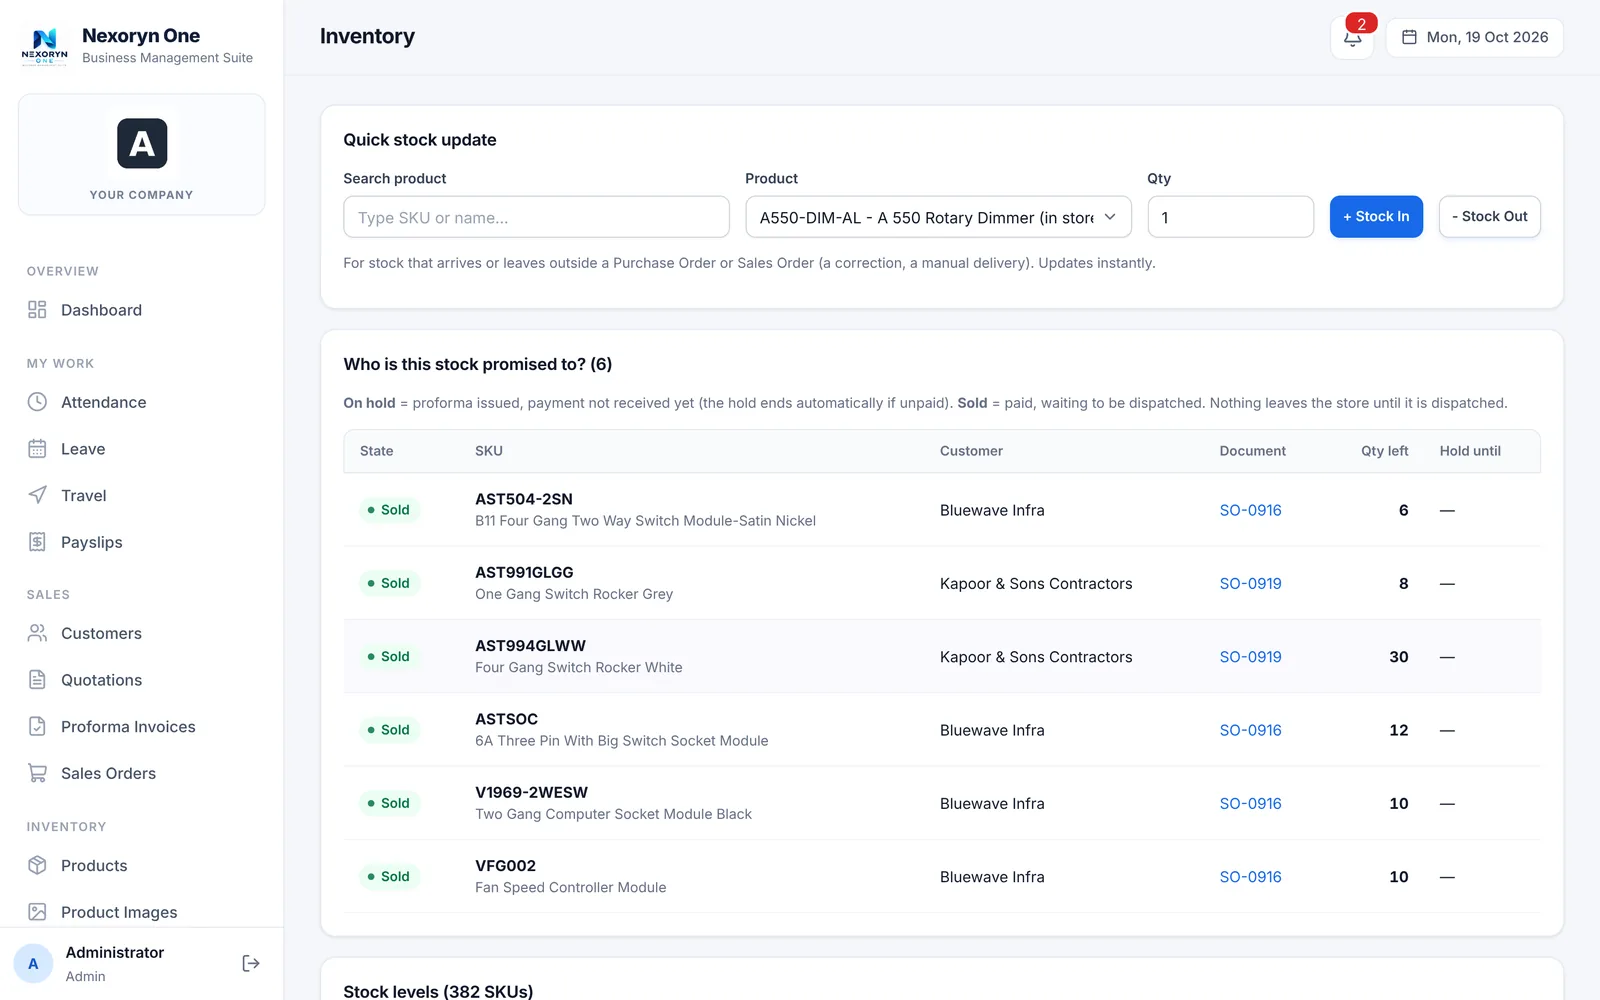
Task: Open the notifications bell
Action: 1352,38
